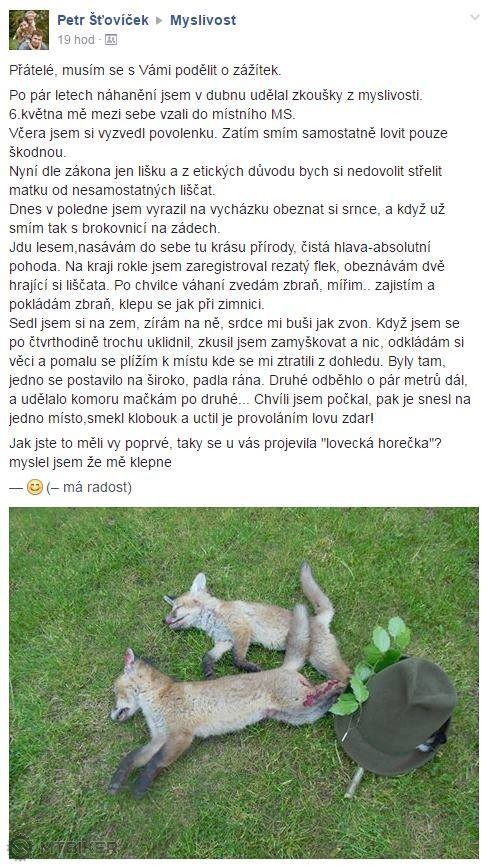
Task: Click the question 'Jak jste to měli vy poprvé'
Action: pyautogui.click(x=225, y=443)
